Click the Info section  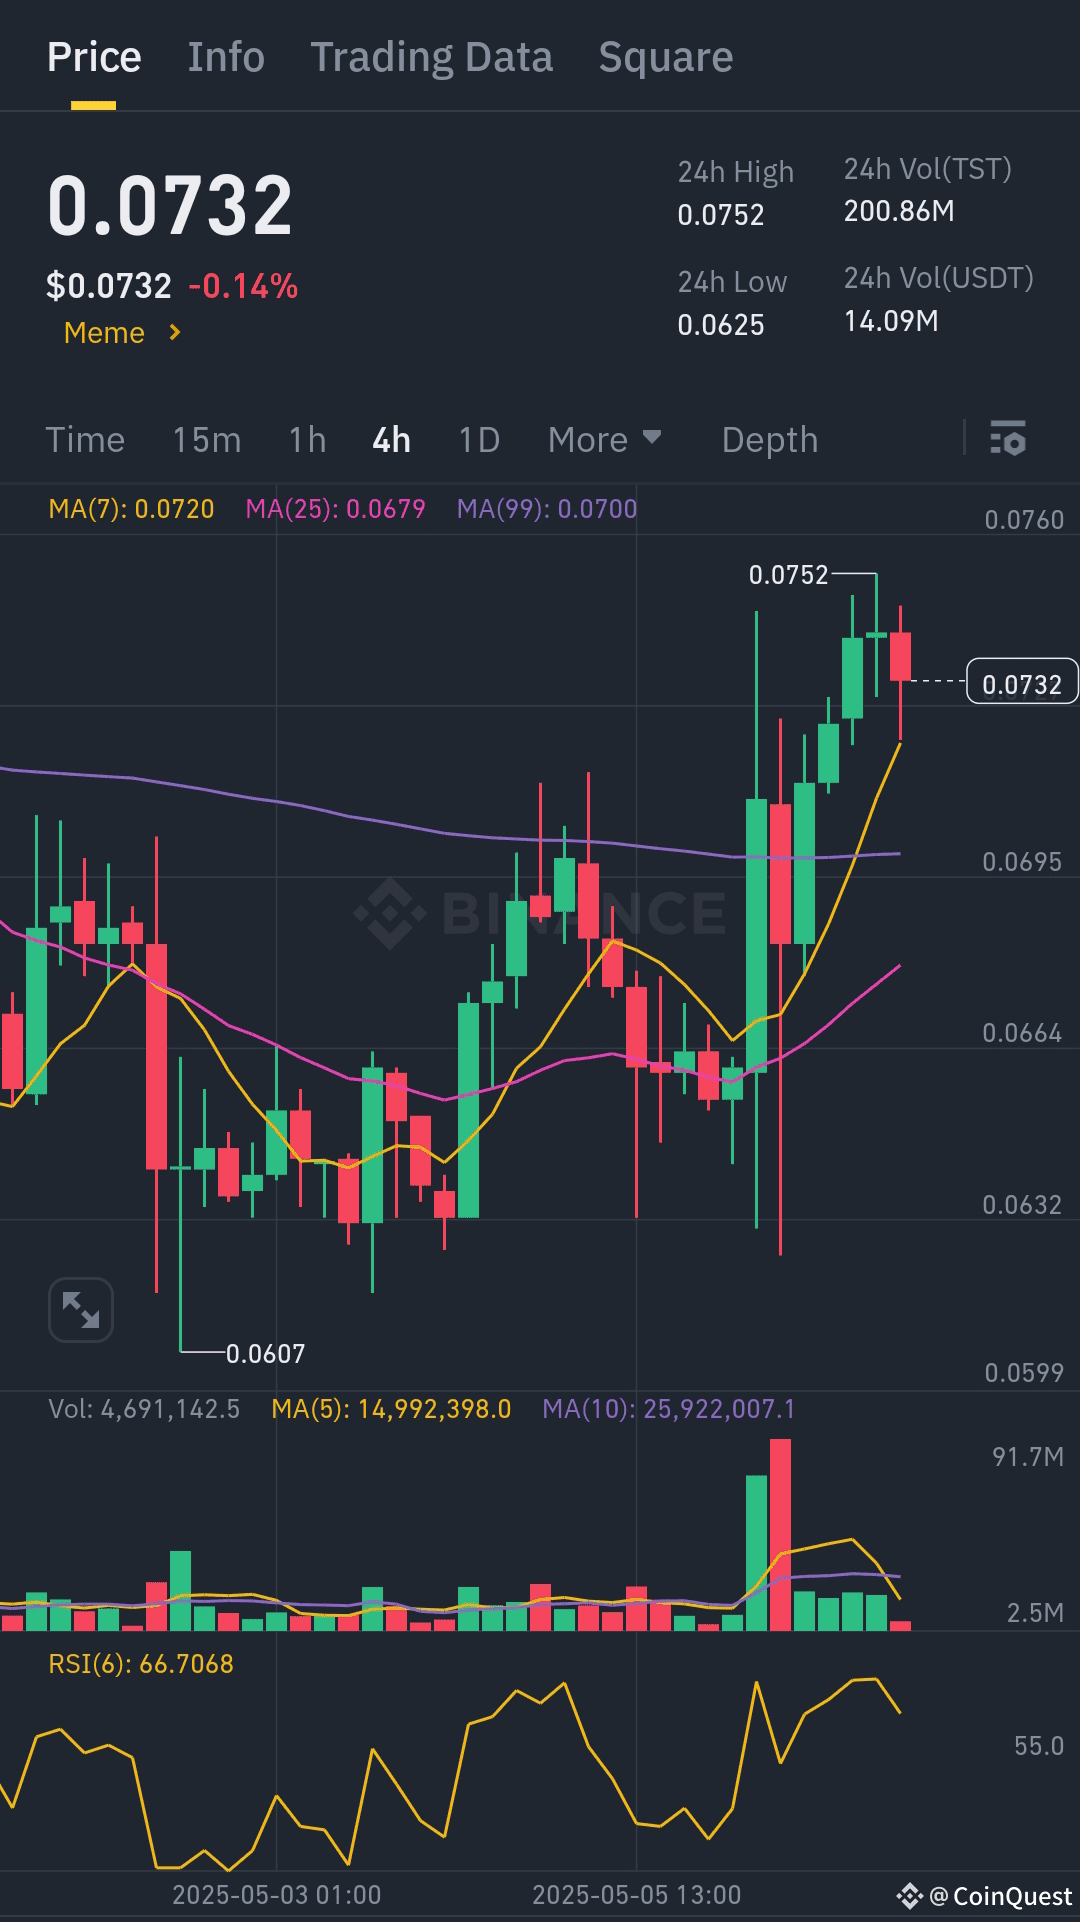point(225,57)
